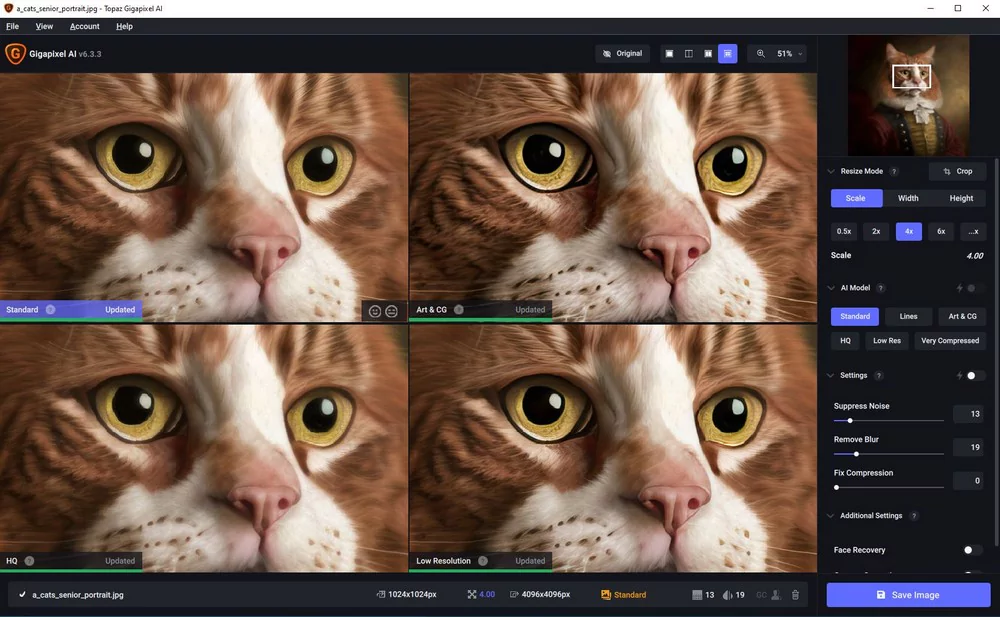Screen dimensions: 1000x617
Task: Click the Save Image button
Action: click(x=907, y=595)
